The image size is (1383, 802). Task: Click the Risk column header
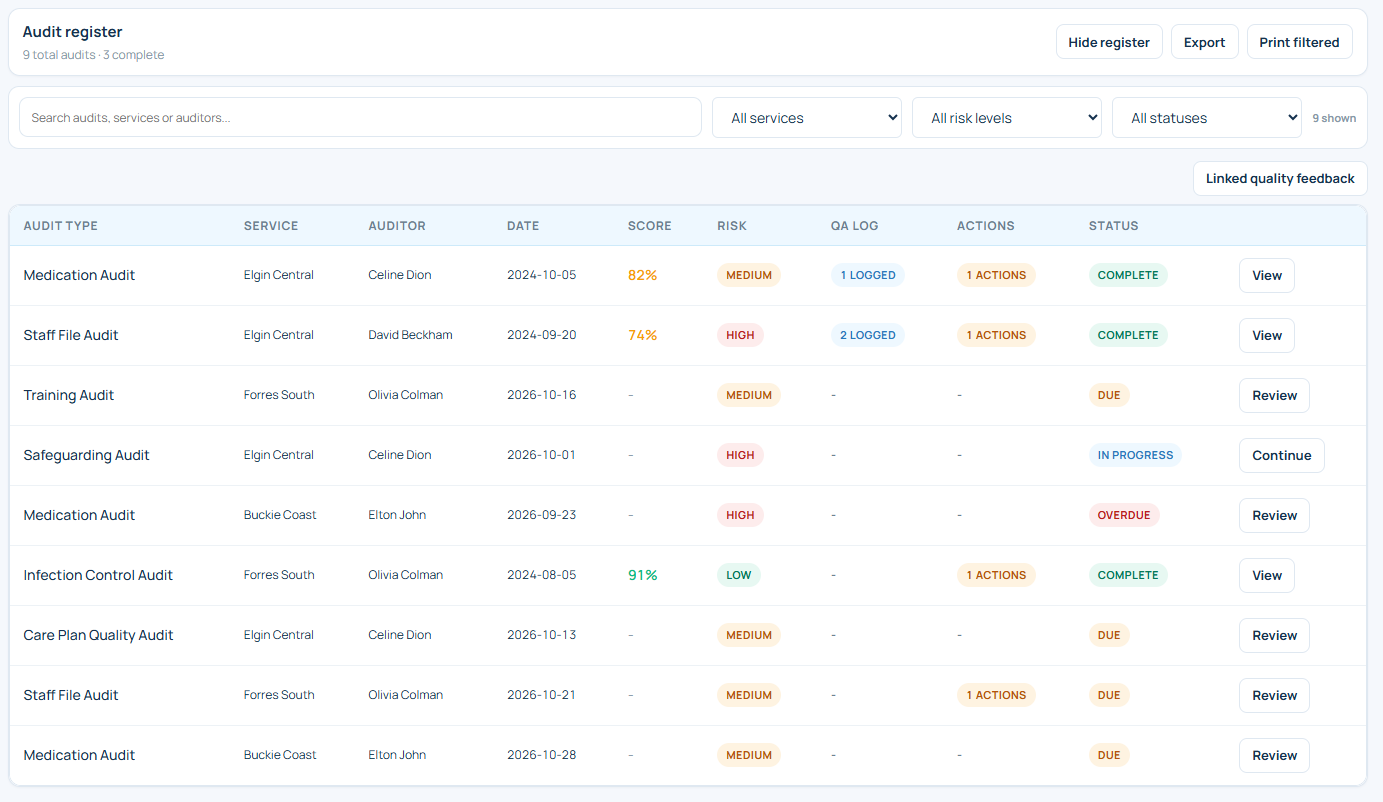click(732, 226)
